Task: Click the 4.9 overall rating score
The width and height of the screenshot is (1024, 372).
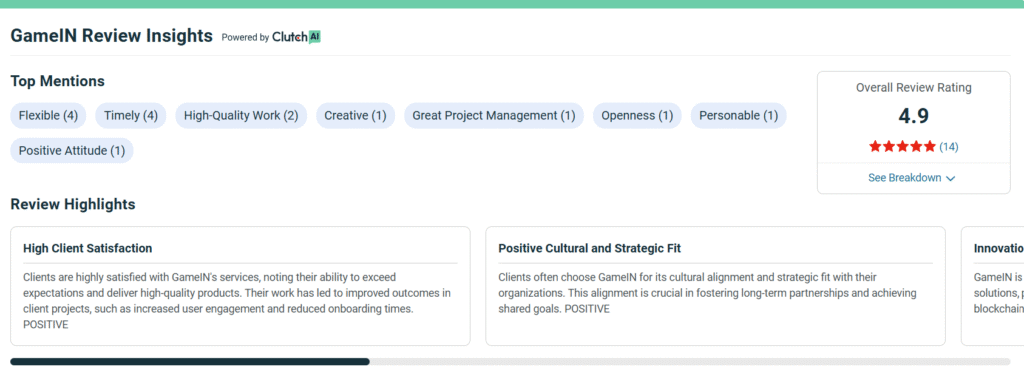Action: 914,116
